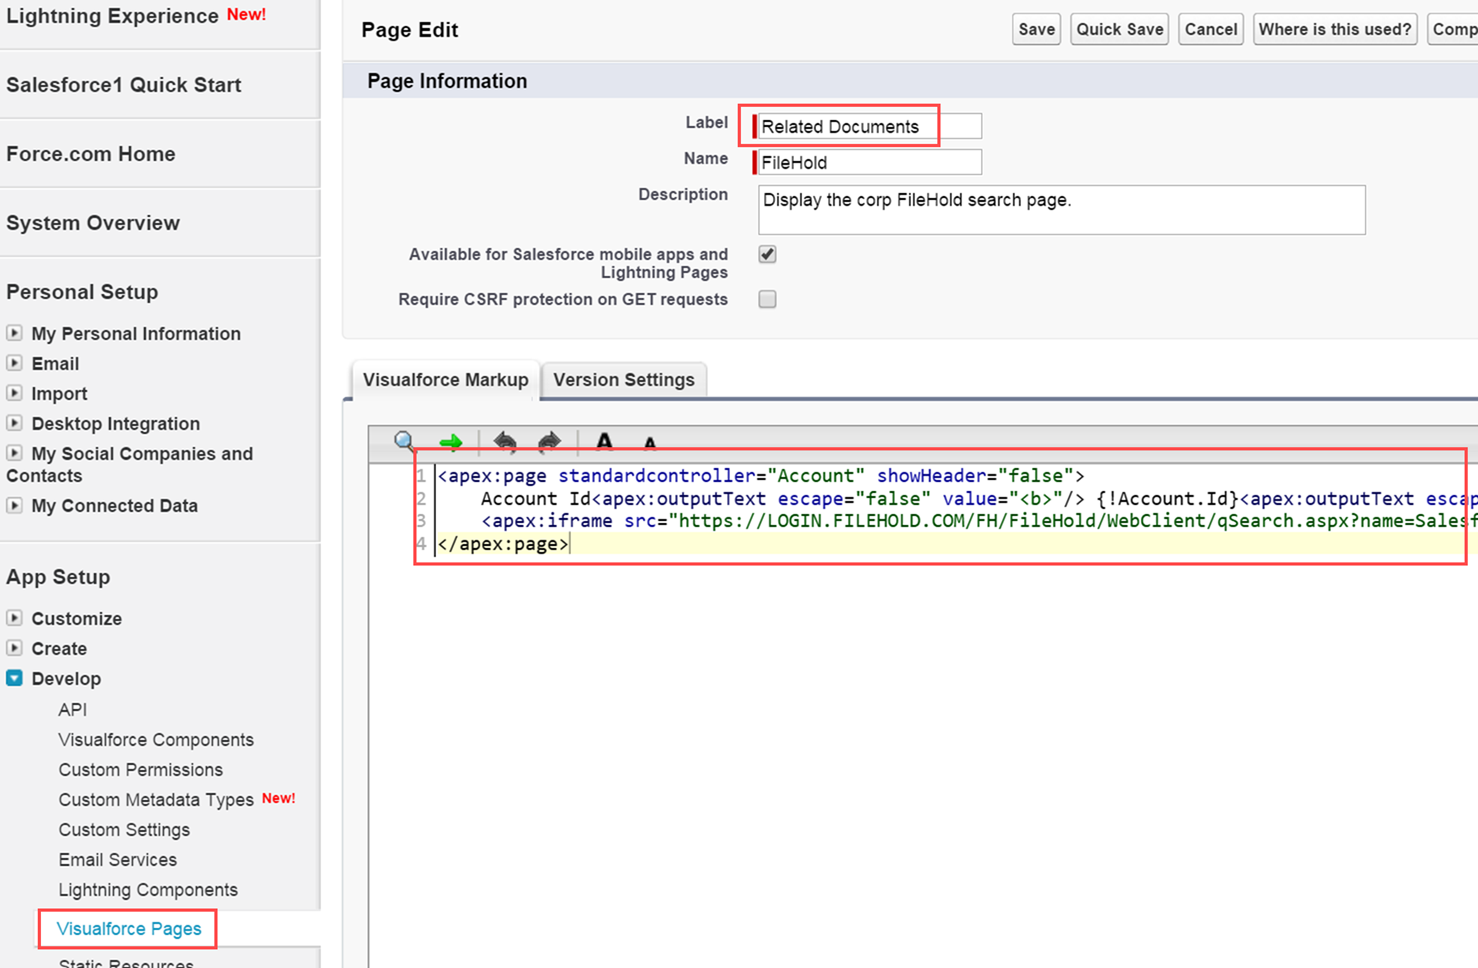Image resolution: width=1478 pixels, height=968 pixels.
Task: Open Lightning Components from the Develop menu
Action: [147, 889]
